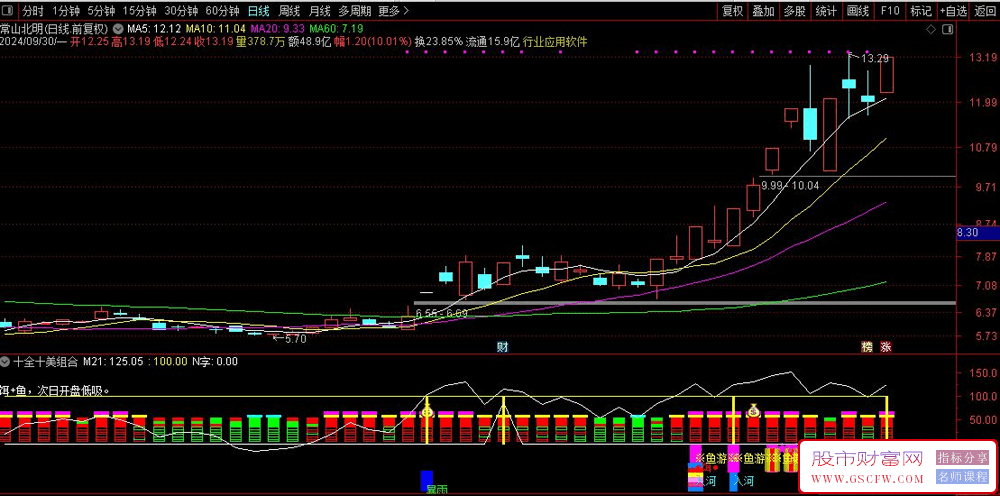The image size is (1000, 496).
Task: Switch to the 周线 weekly timeframe
Action: click(289, 11)
